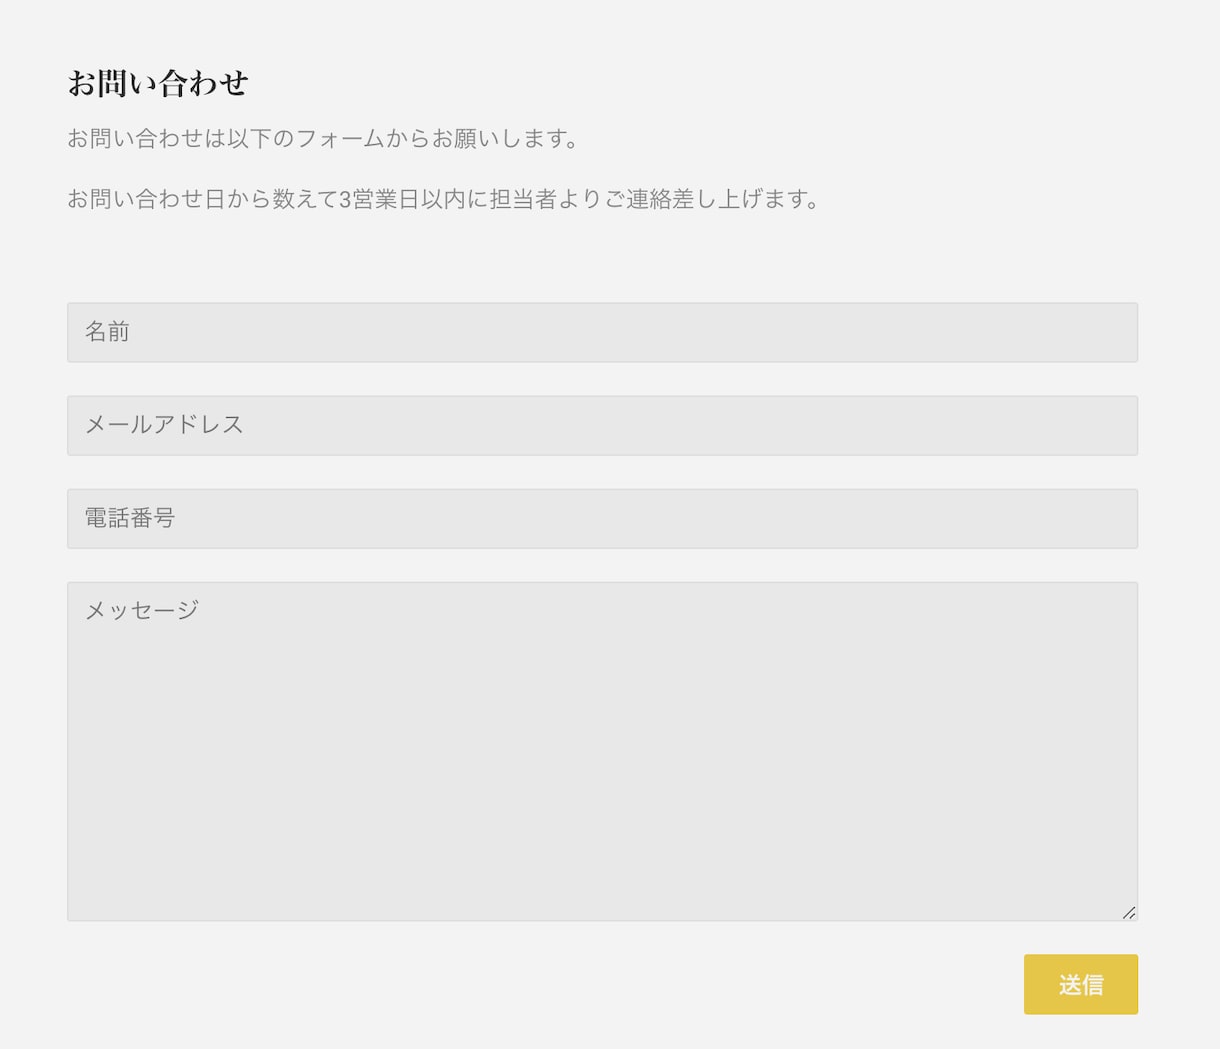Click the sentence mentioning 3営業日以内
Image resolution: width=1220 pixels, height=1049 pixels.
pyautogui.click(x=445, y=199)
